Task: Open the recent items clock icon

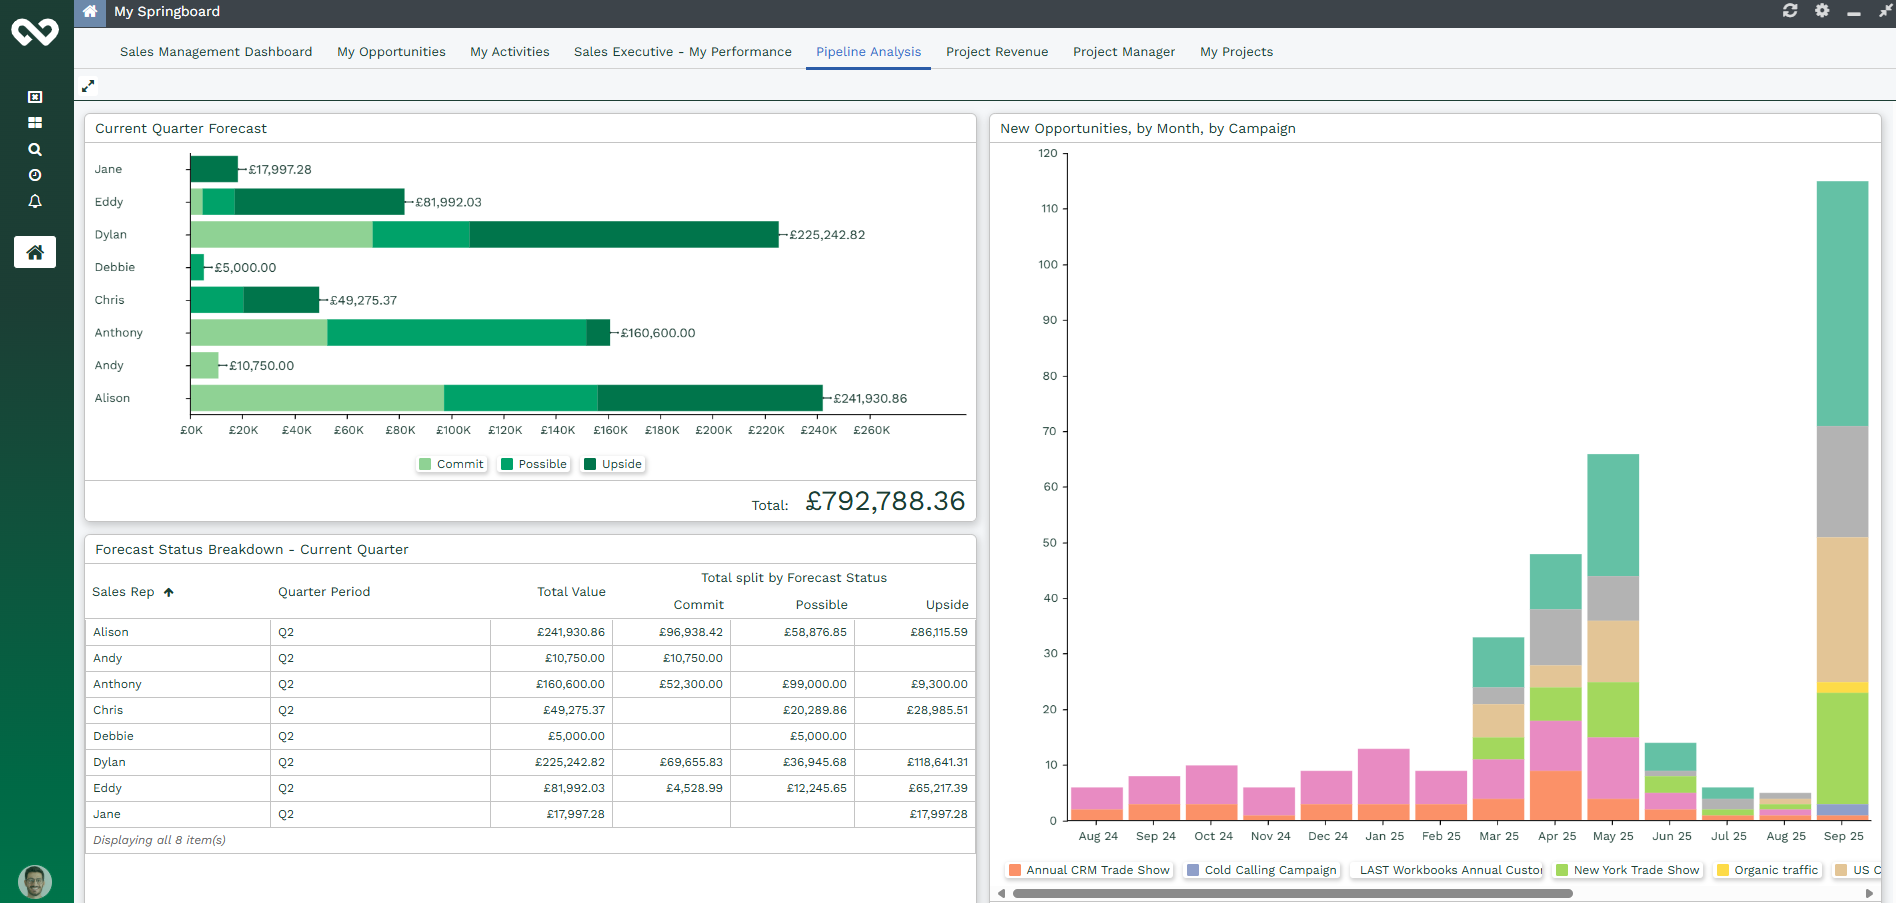Action: [35, 175]
